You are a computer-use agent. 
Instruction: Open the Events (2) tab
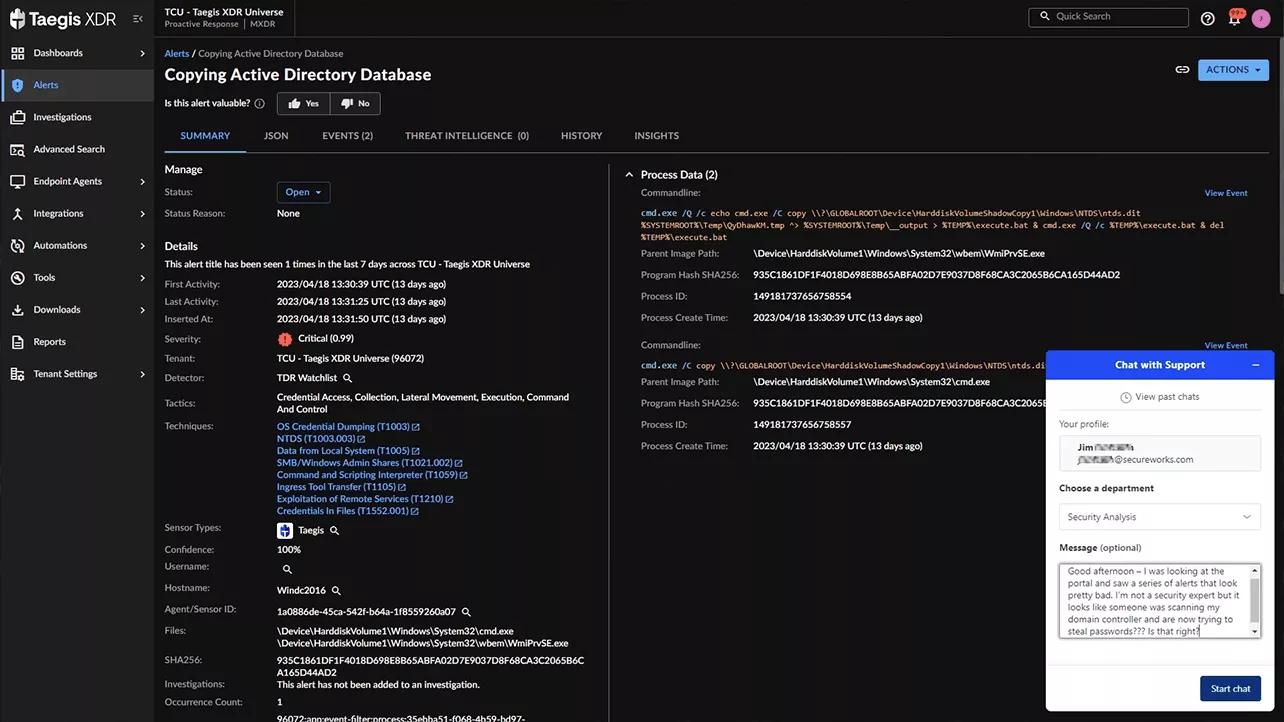click(347, 136)
